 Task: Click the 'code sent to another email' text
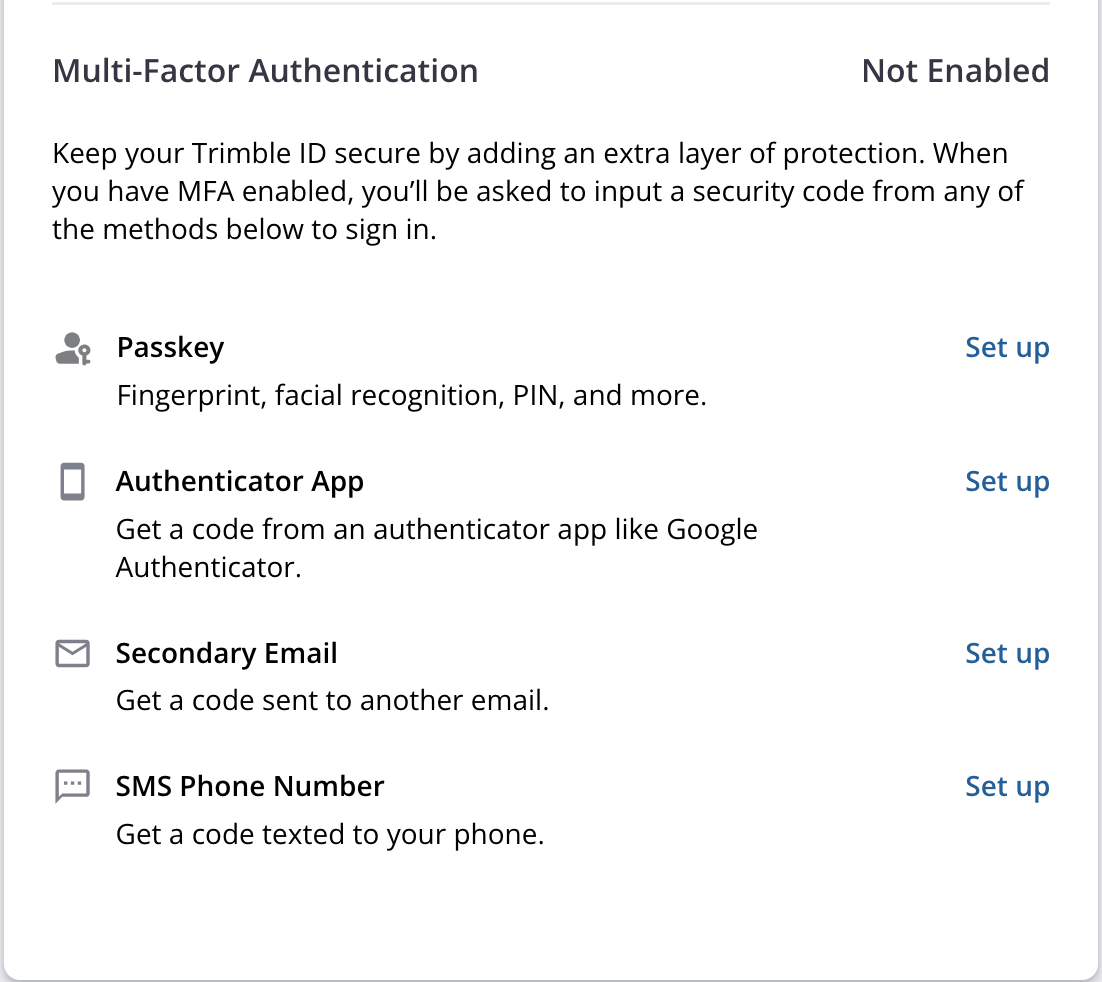coord(332,701)
